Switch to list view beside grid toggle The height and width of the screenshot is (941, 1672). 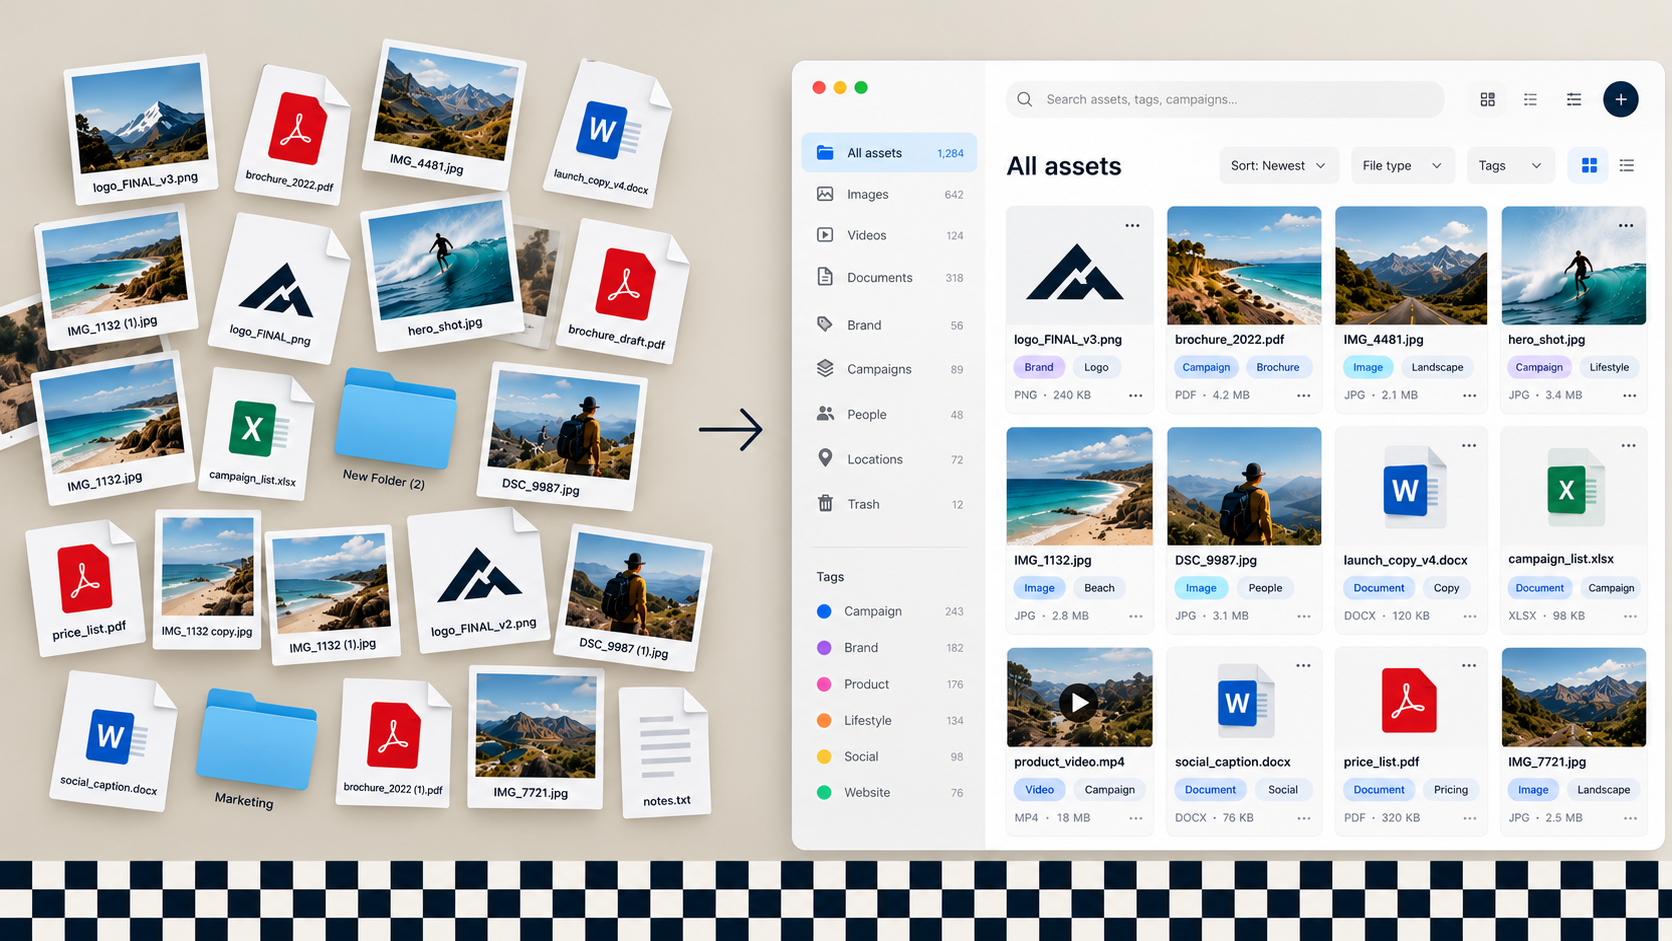[1627, 165]
